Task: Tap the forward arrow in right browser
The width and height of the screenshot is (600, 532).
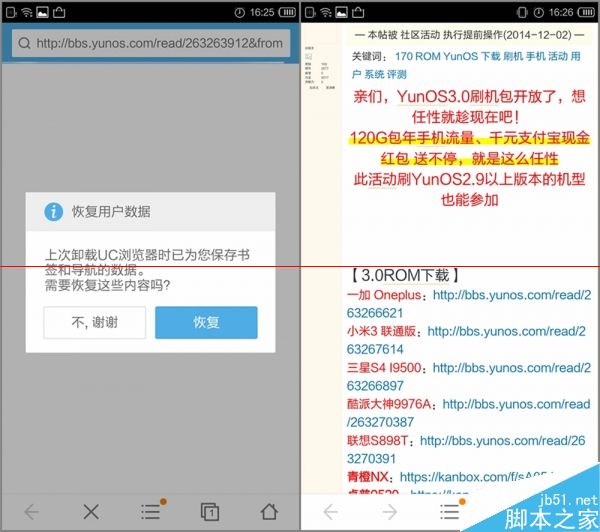Action: click(x=390, y=512)
